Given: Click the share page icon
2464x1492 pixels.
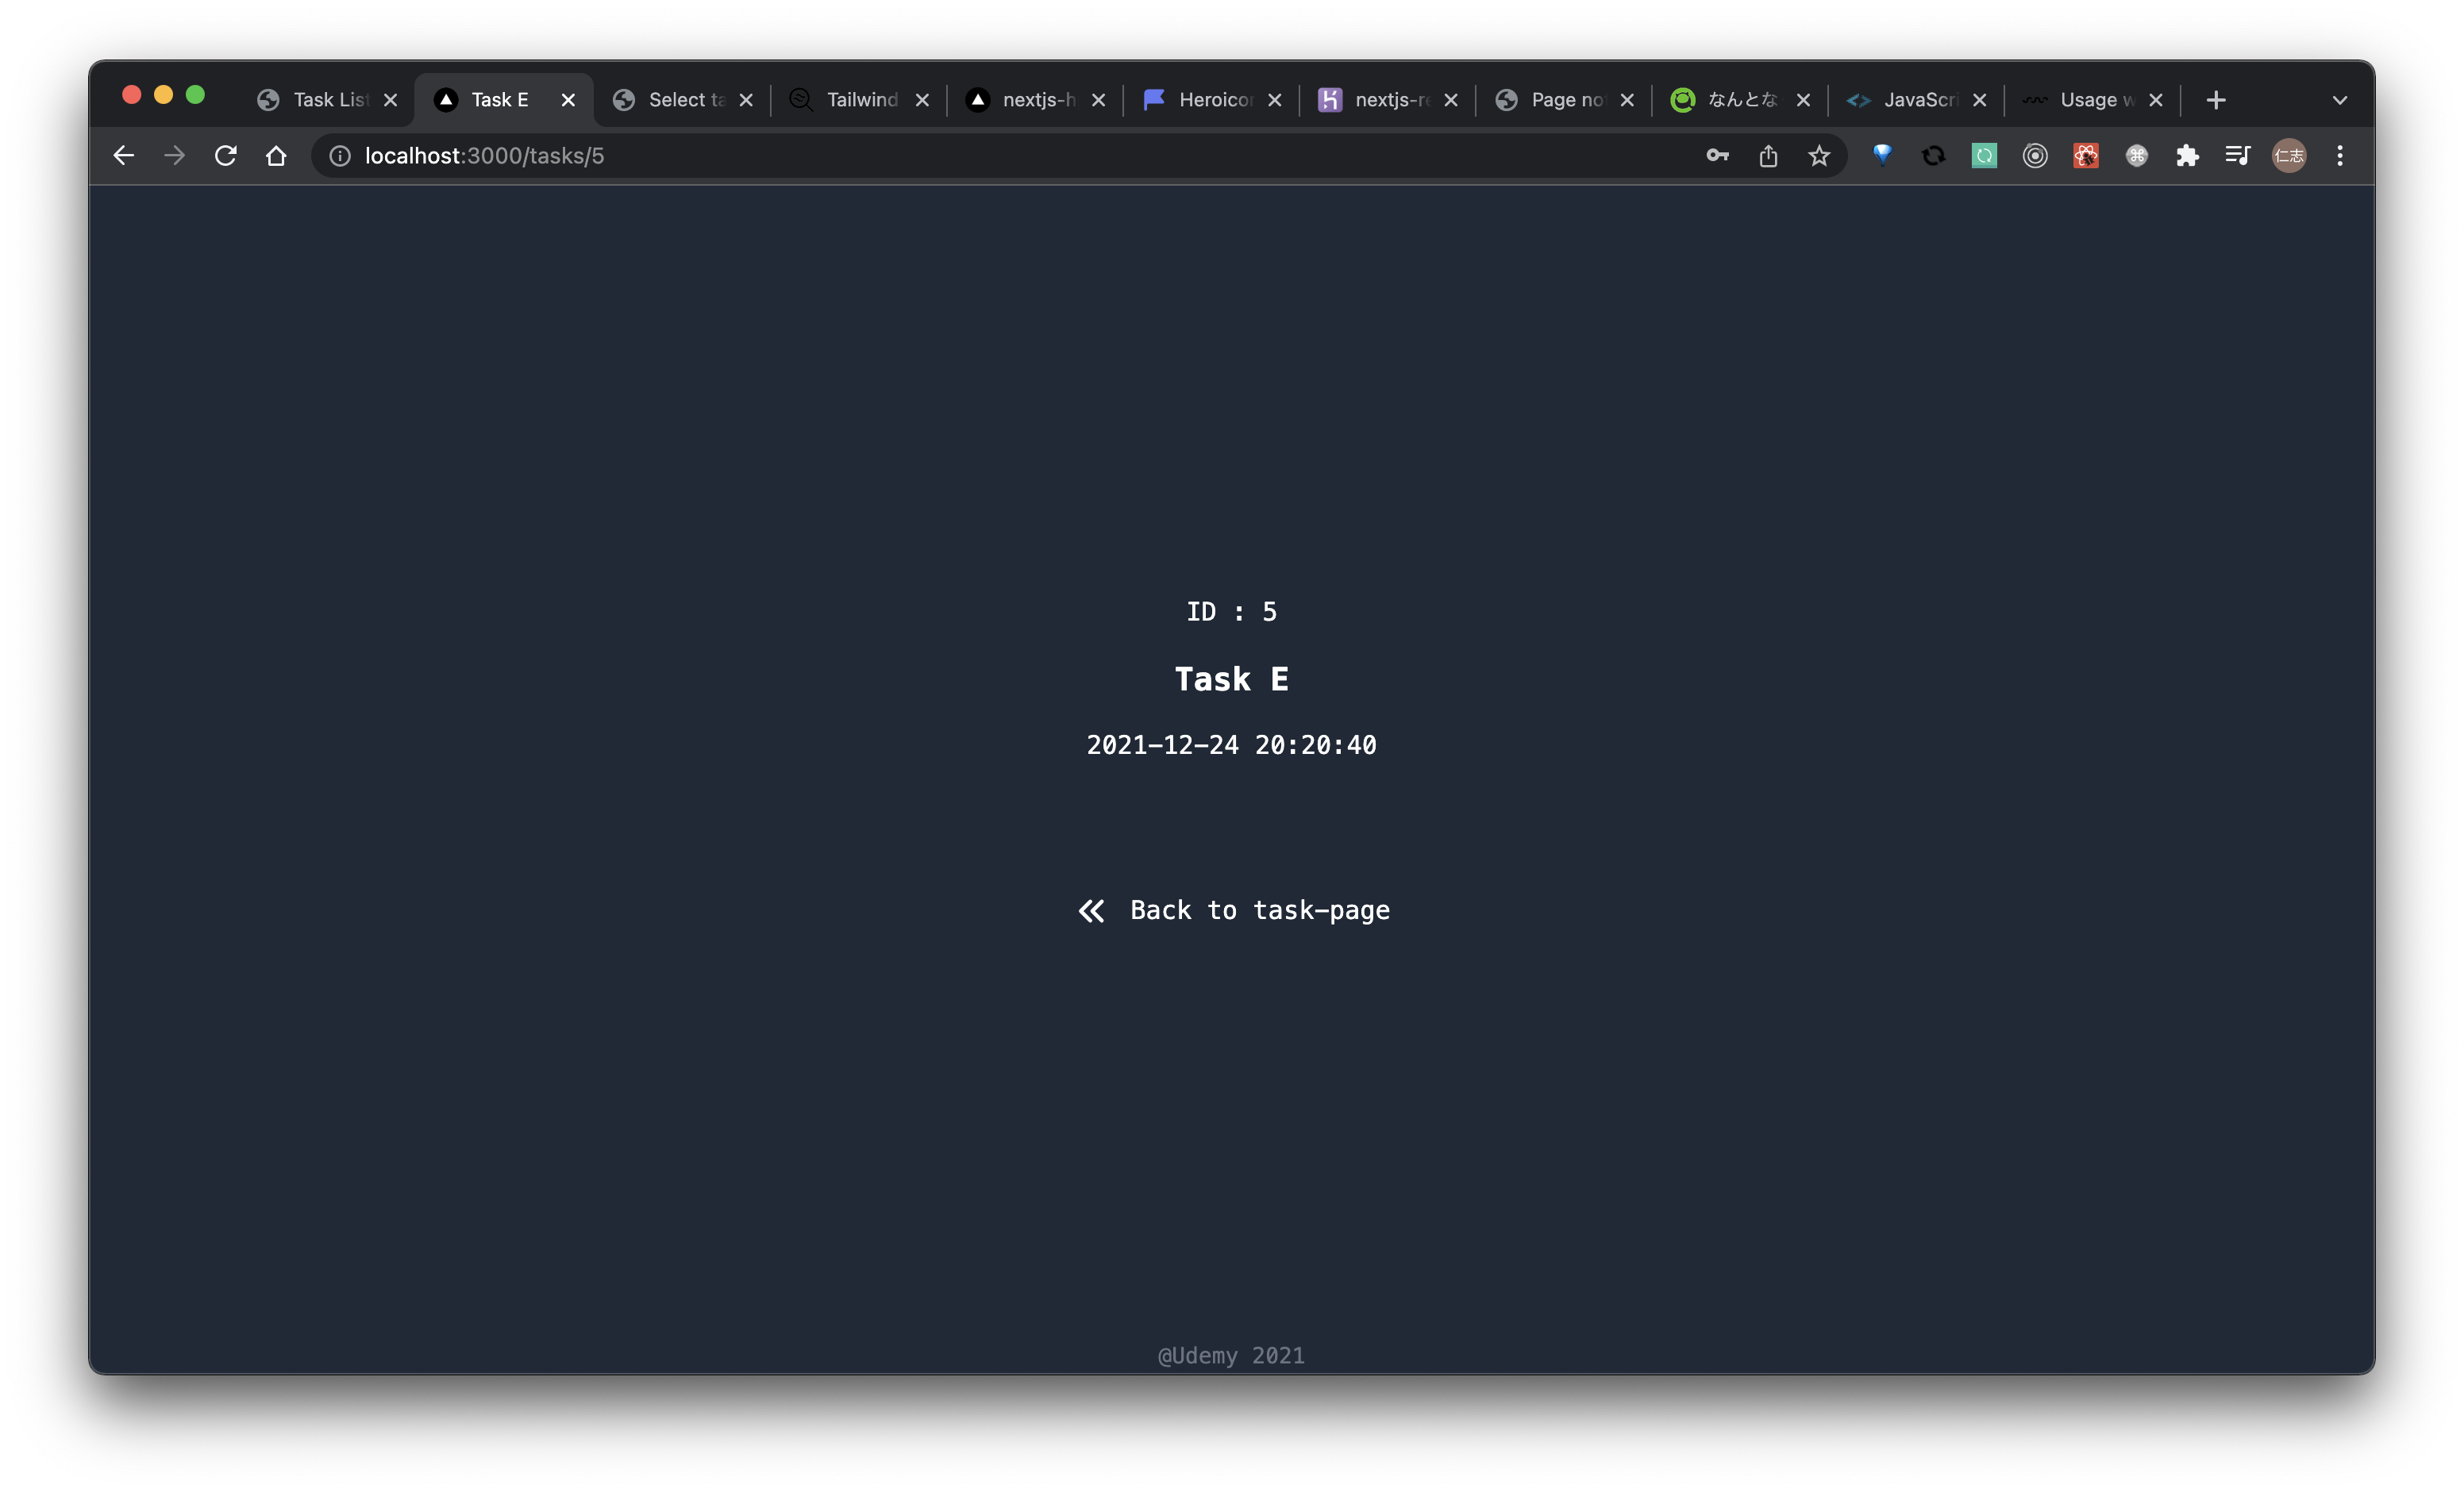Looking at the screenshot, I should click(x=1767, y=156).
